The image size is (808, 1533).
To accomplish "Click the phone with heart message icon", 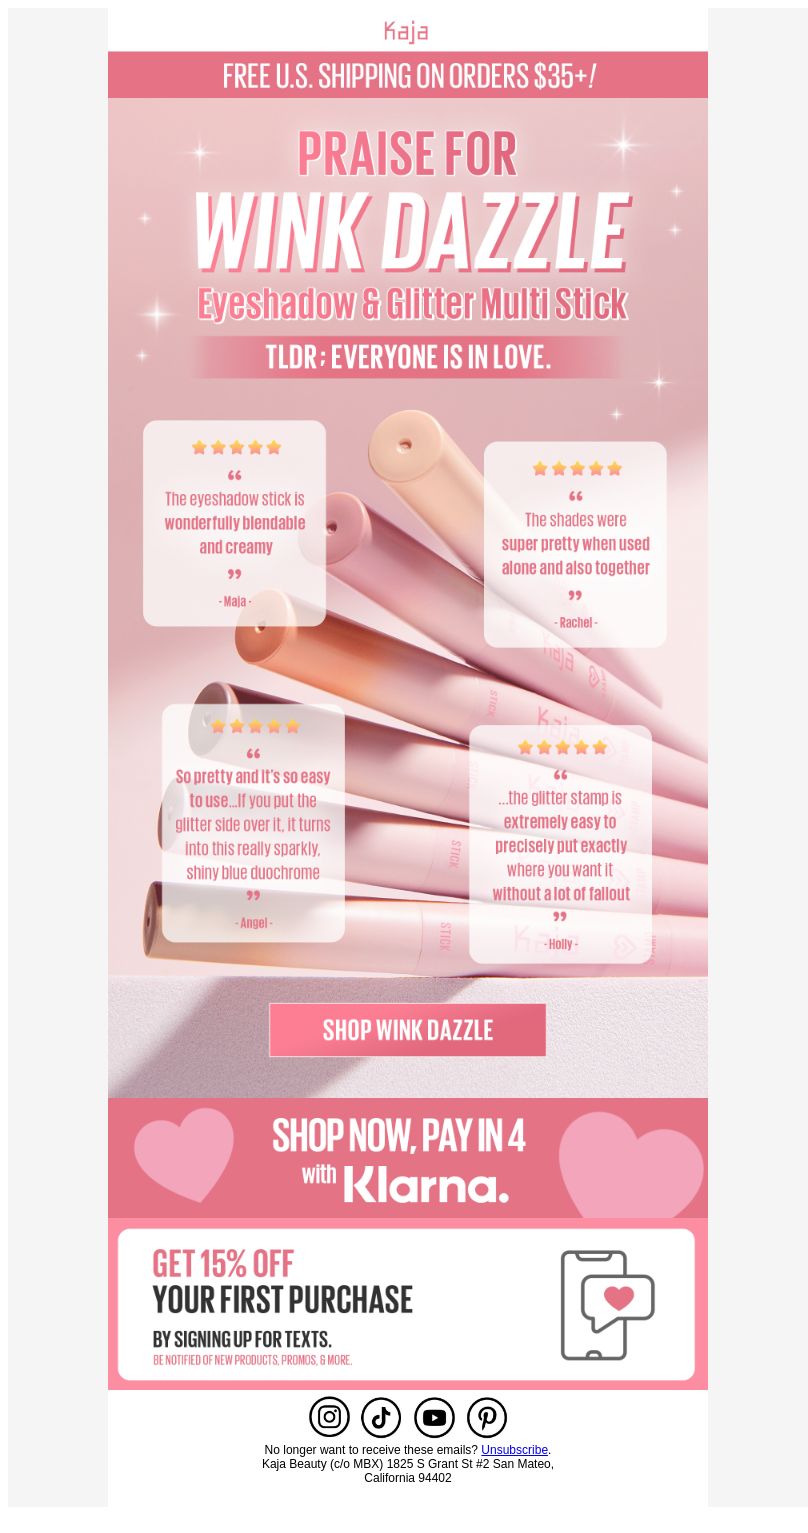I will 607,1304.
